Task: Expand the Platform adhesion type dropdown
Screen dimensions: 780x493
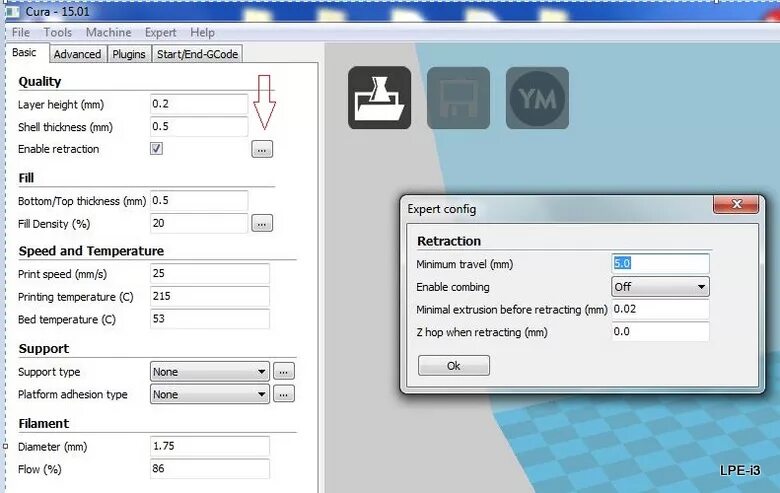Action: click(209, 394)
